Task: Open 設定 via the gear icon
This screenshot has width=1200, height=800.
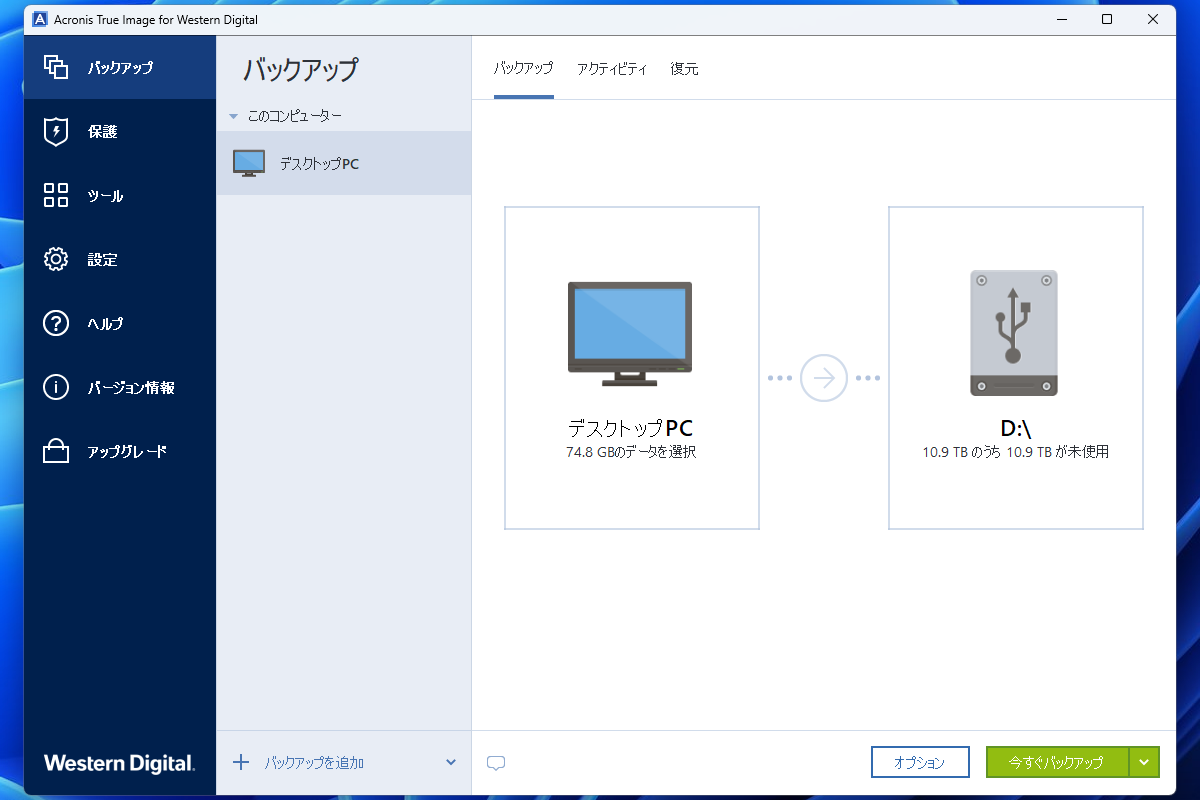Action: tap(56, 259)
